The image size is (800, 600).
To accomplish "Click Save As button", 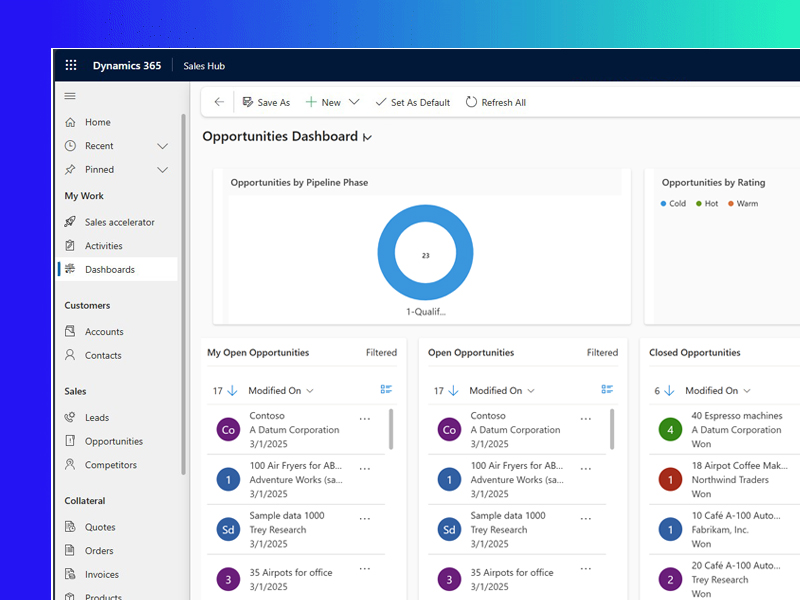I will coord(266,102).
